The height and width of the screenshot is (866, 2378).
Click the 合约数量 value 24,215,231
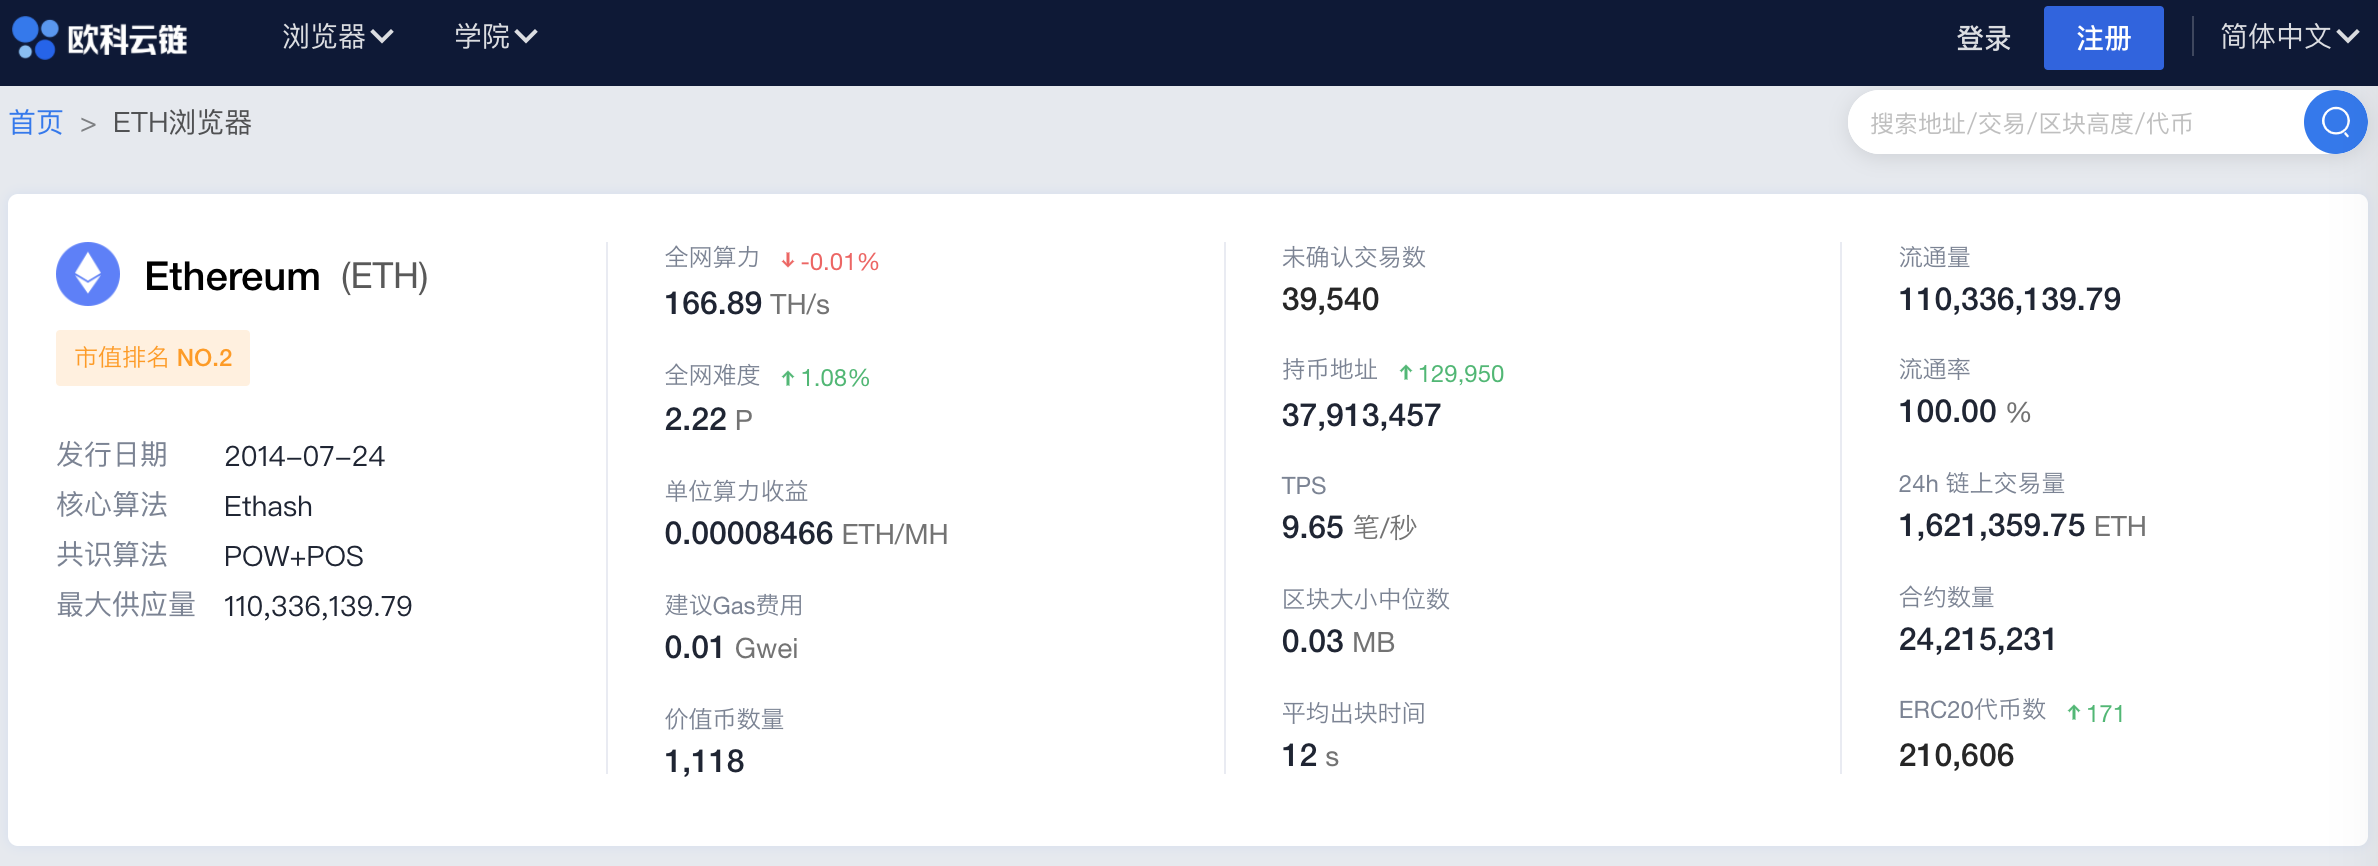tap(1977, 639)
